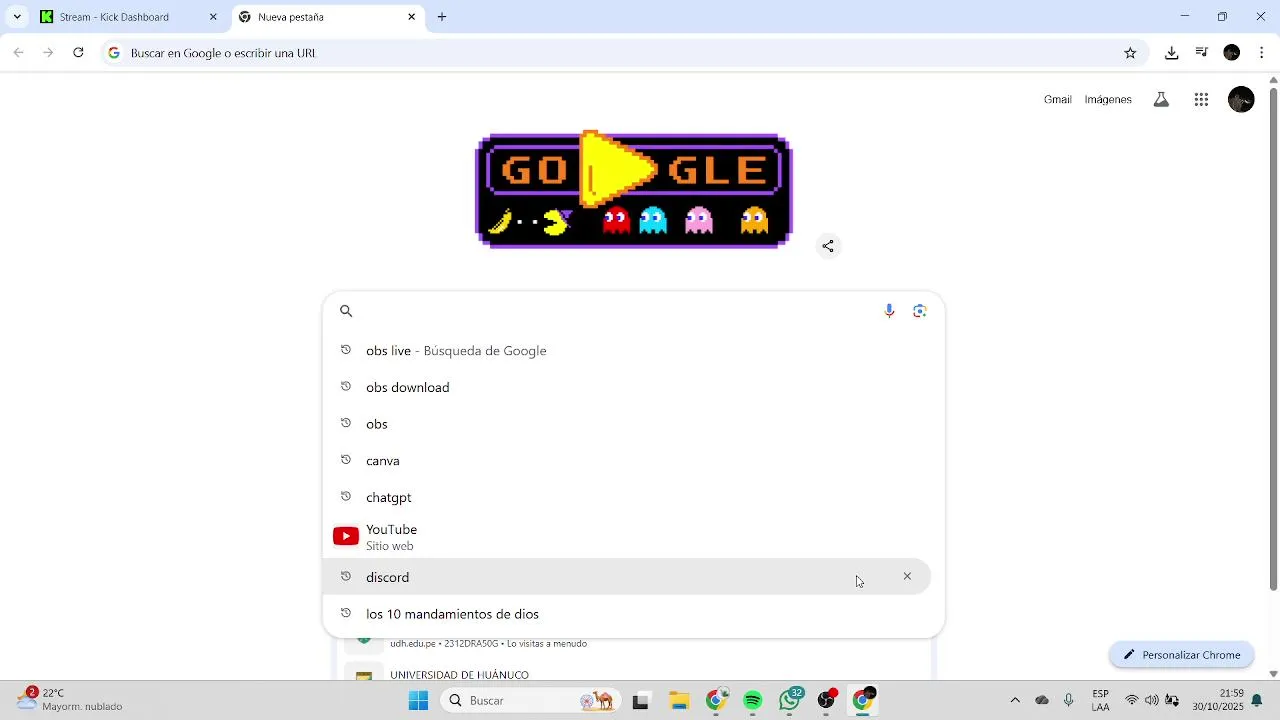This screenshot has height=720, width=1280.
Task: Select the 'discord' suggestion
Action: click(x=628, y=577)
